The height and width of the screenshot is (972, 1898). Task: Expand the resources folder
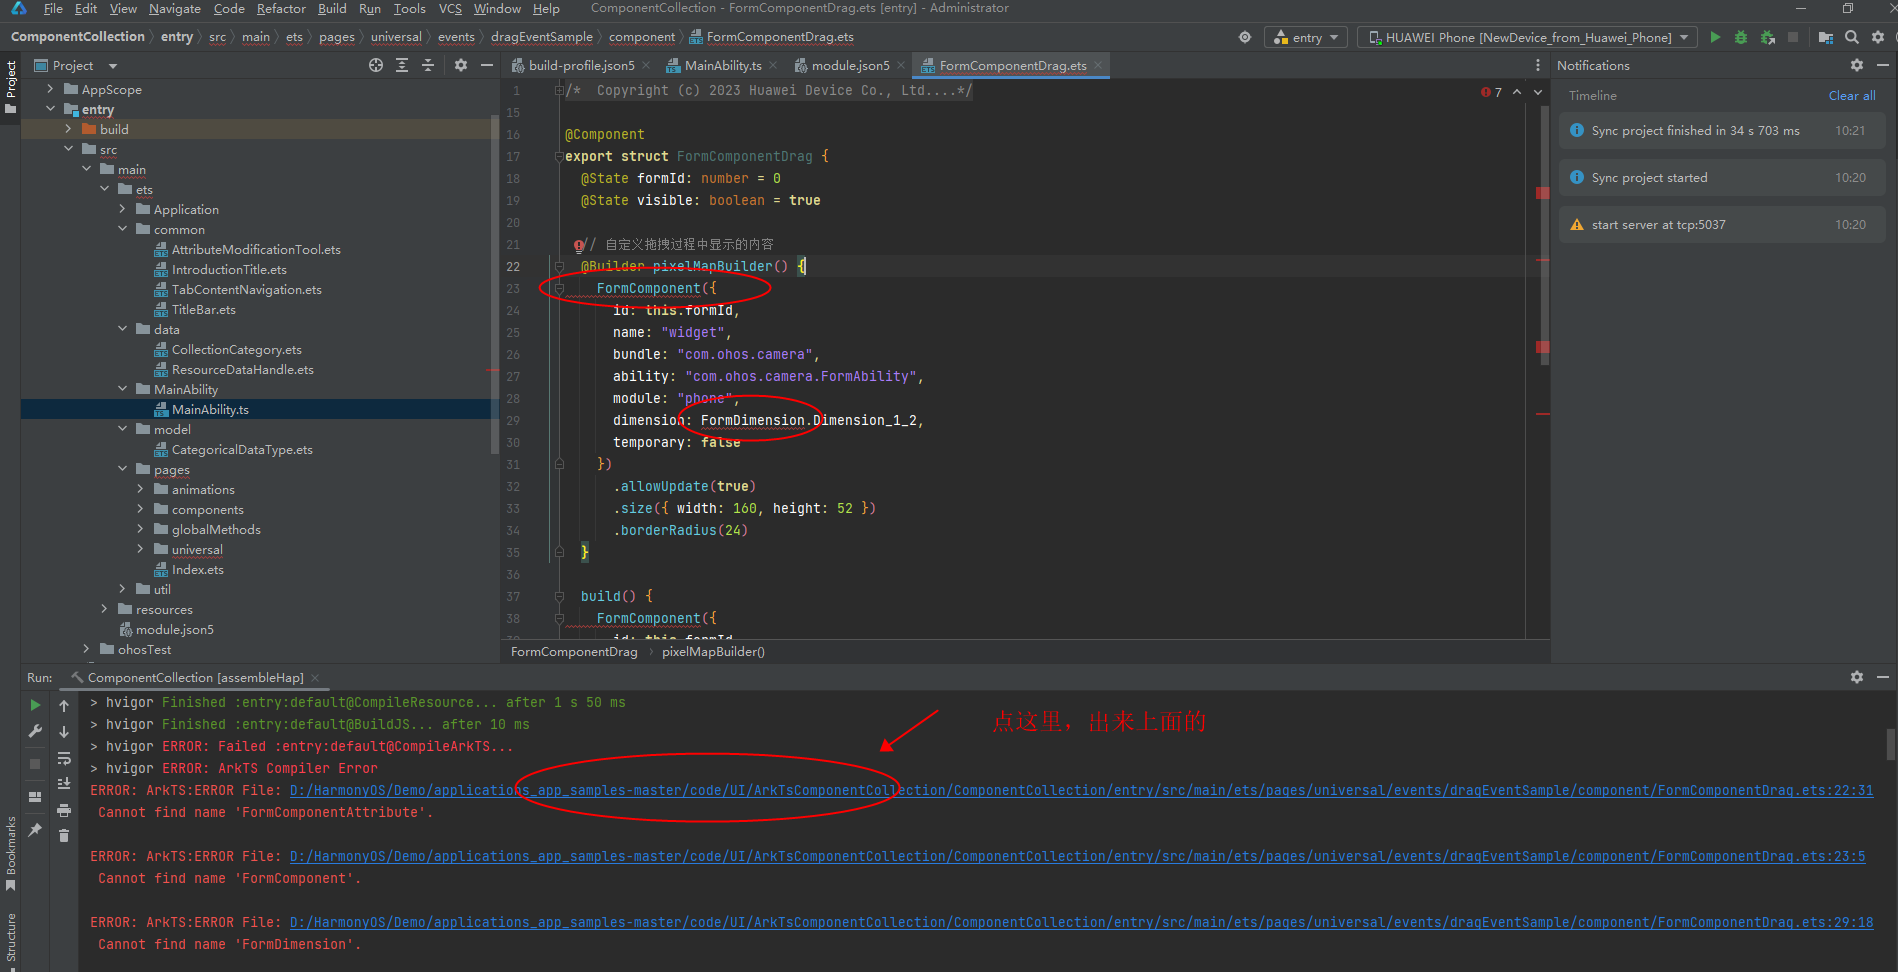tap(104, 609)
